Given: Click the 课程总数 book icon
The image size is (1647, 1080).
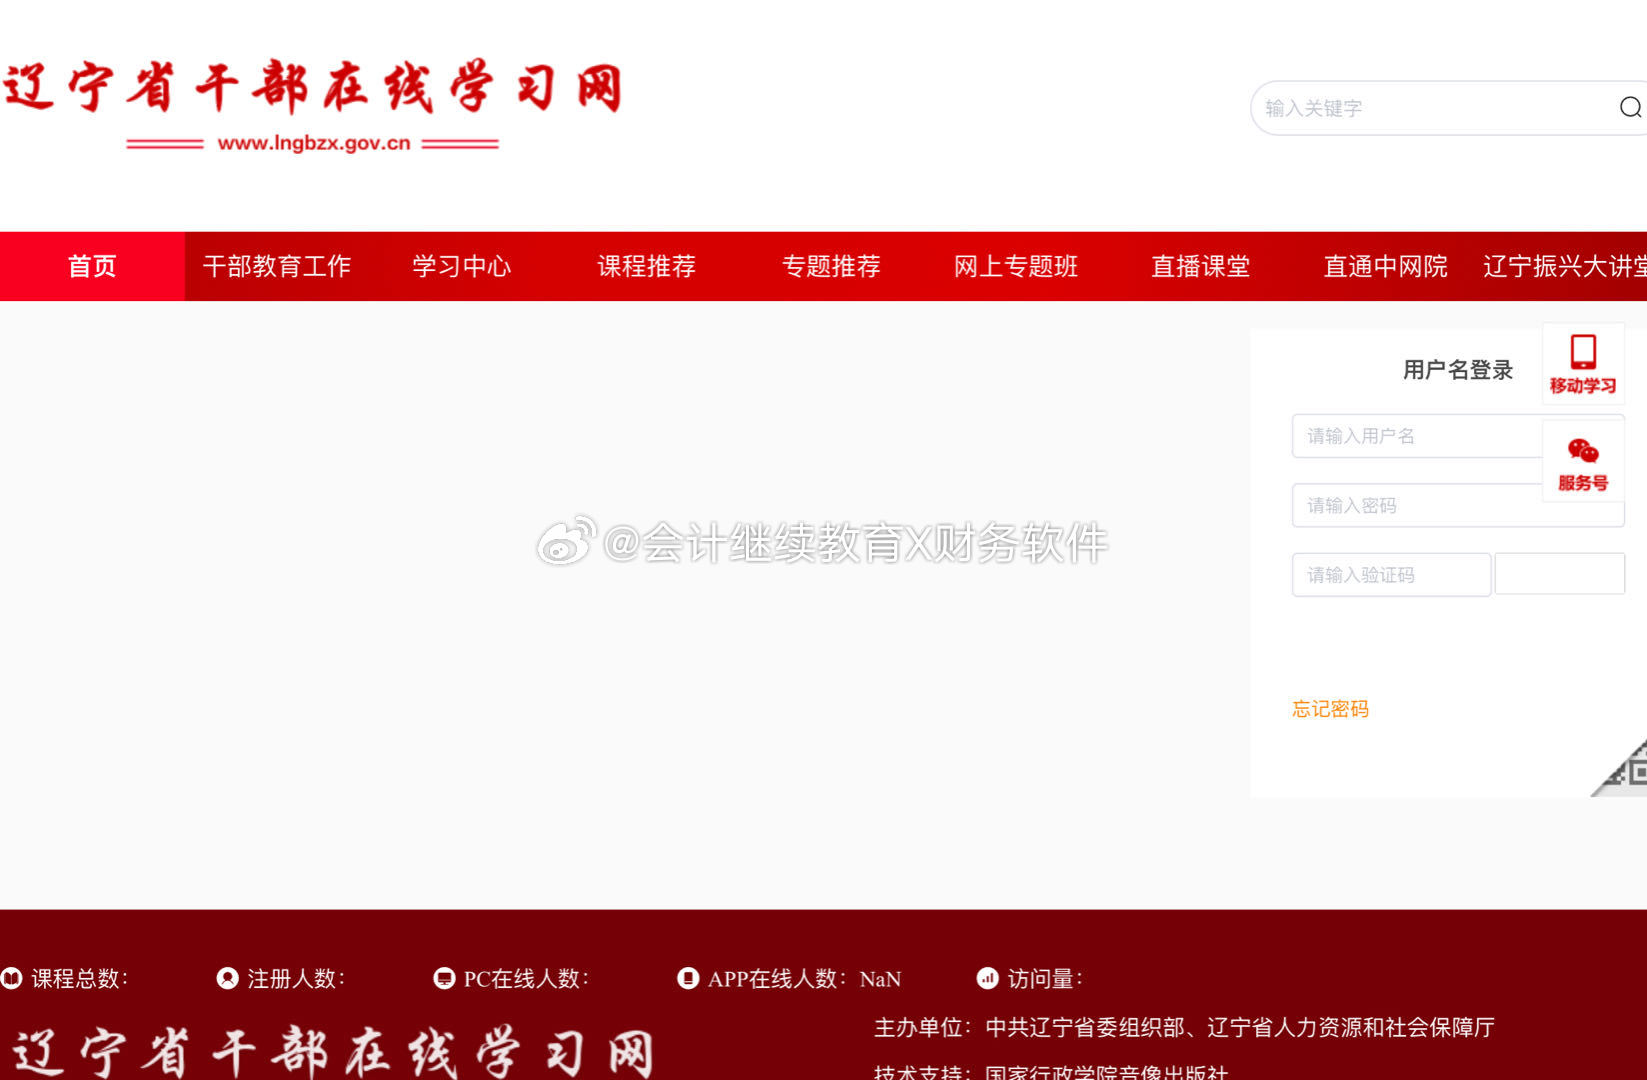Looking at the screenshot, I should pyautogui.click(x=12, y=978).
